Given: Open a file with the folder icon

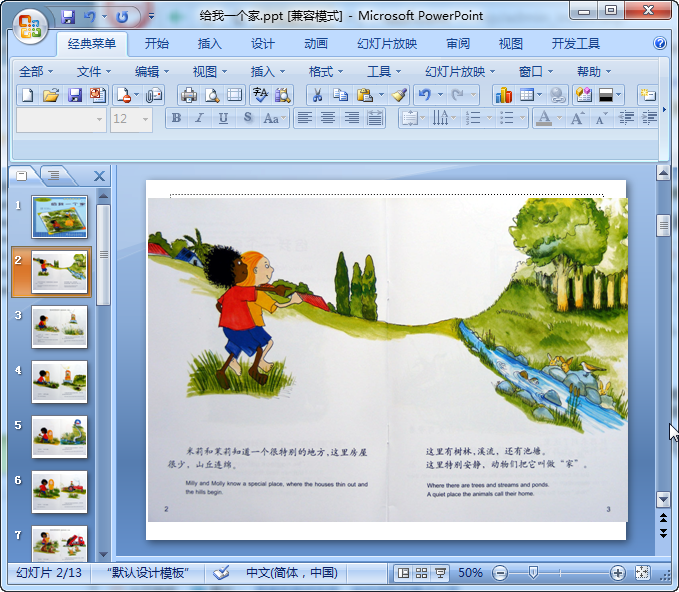Looking at the screenshot, I should point(51,95).
